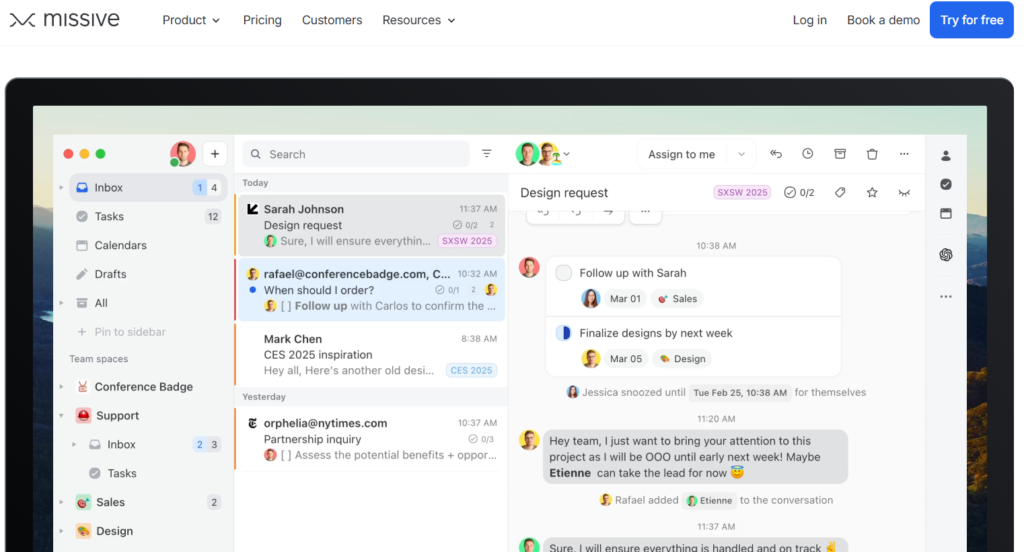Open the Support team space
1024x552 pixels.
click(x=148, y=415)
